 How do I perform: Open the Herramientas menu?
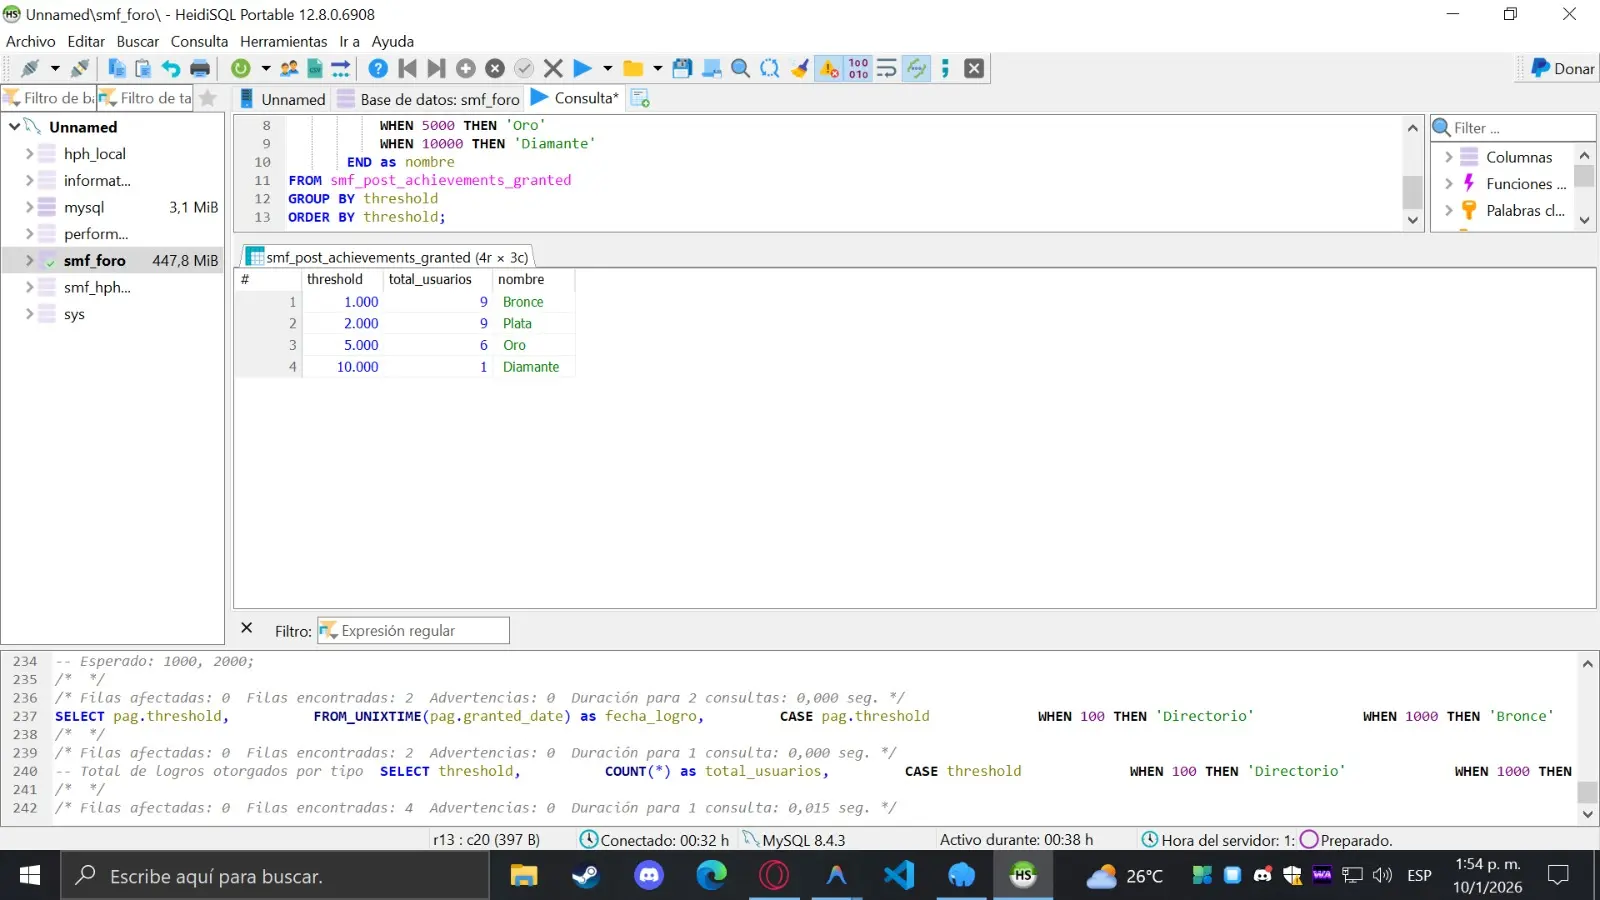point(284,41)
